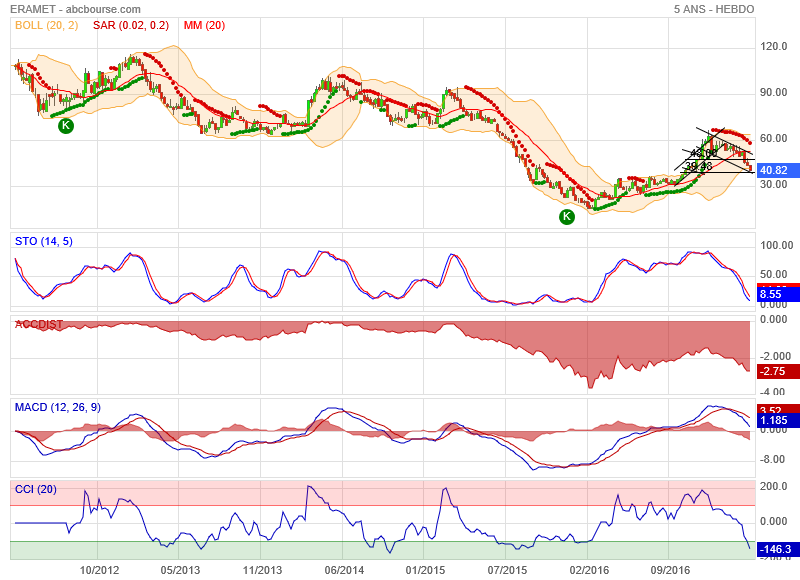Click the 100.00 stochastic axis label

coord(777,245)
